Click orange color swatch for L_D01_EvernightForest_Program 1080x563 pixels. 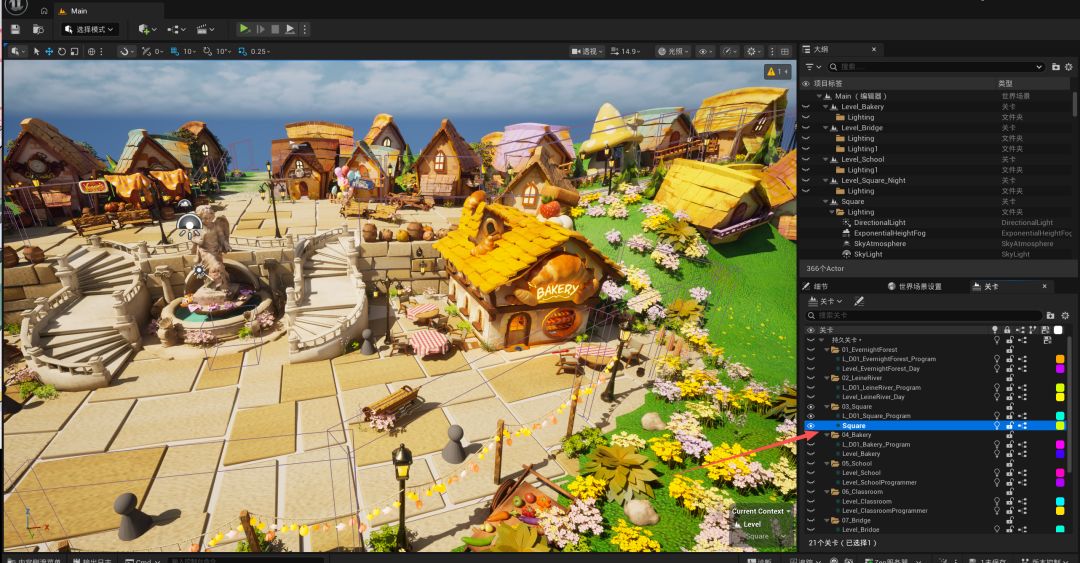1060,359
